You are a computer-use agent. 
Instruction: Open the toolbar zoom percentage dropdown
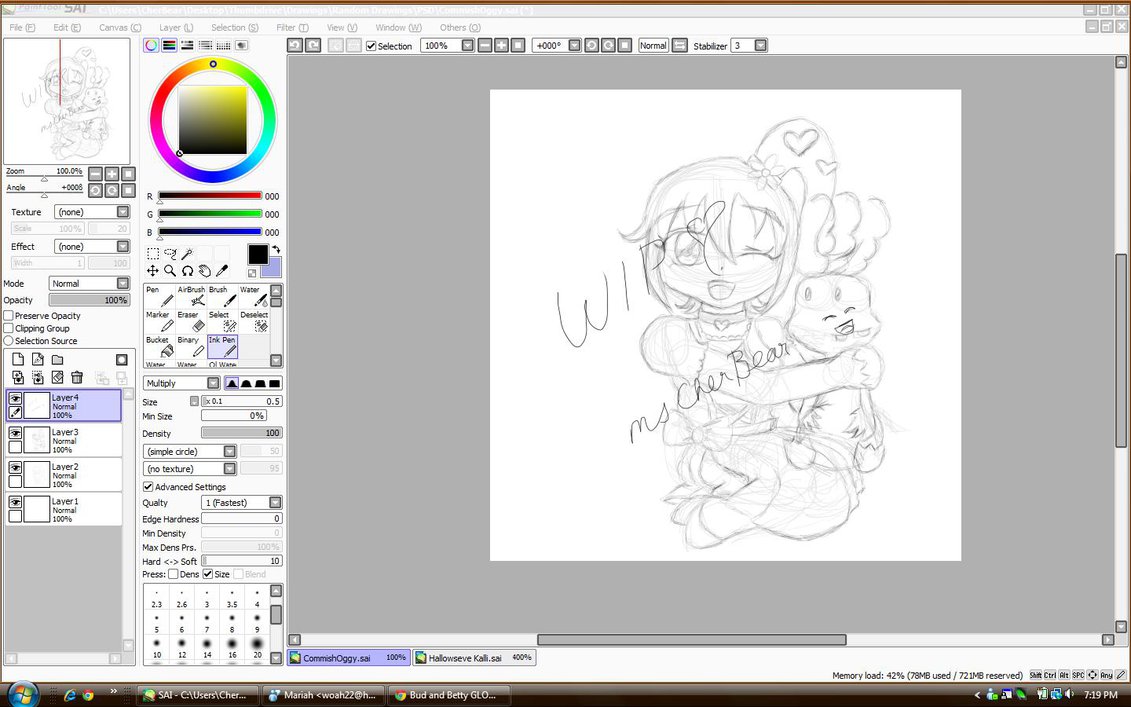click(467, 45)
